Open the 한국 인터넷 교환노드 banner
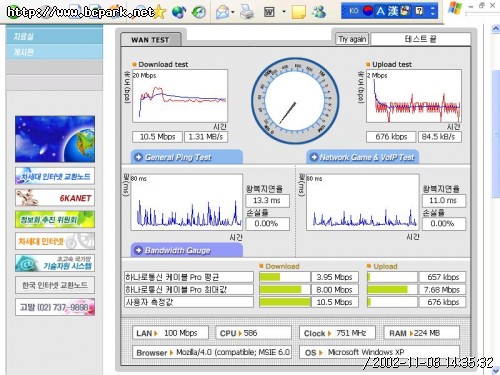Image resolution: width=500 pixels, height=375 pixels. (55, 285)
